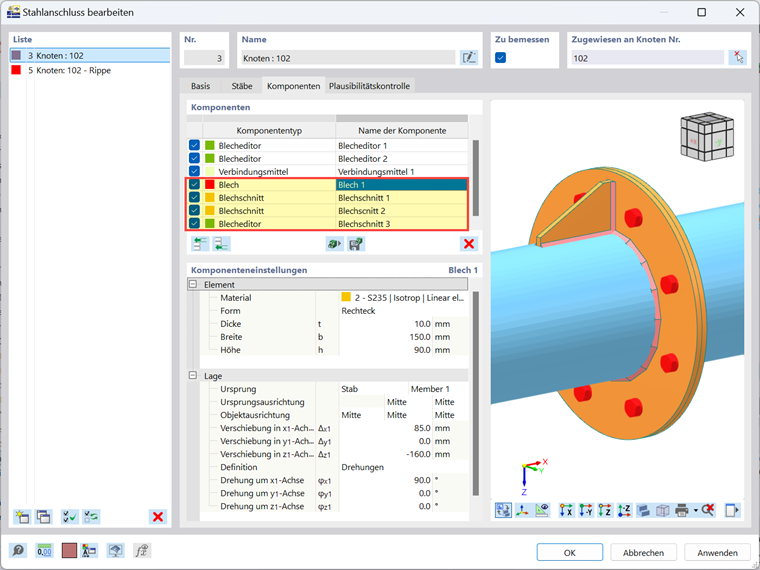Click the brownish color swatch in bottom toolbar
The width and height of the screenshot is (760, 570).
(69, 551)
